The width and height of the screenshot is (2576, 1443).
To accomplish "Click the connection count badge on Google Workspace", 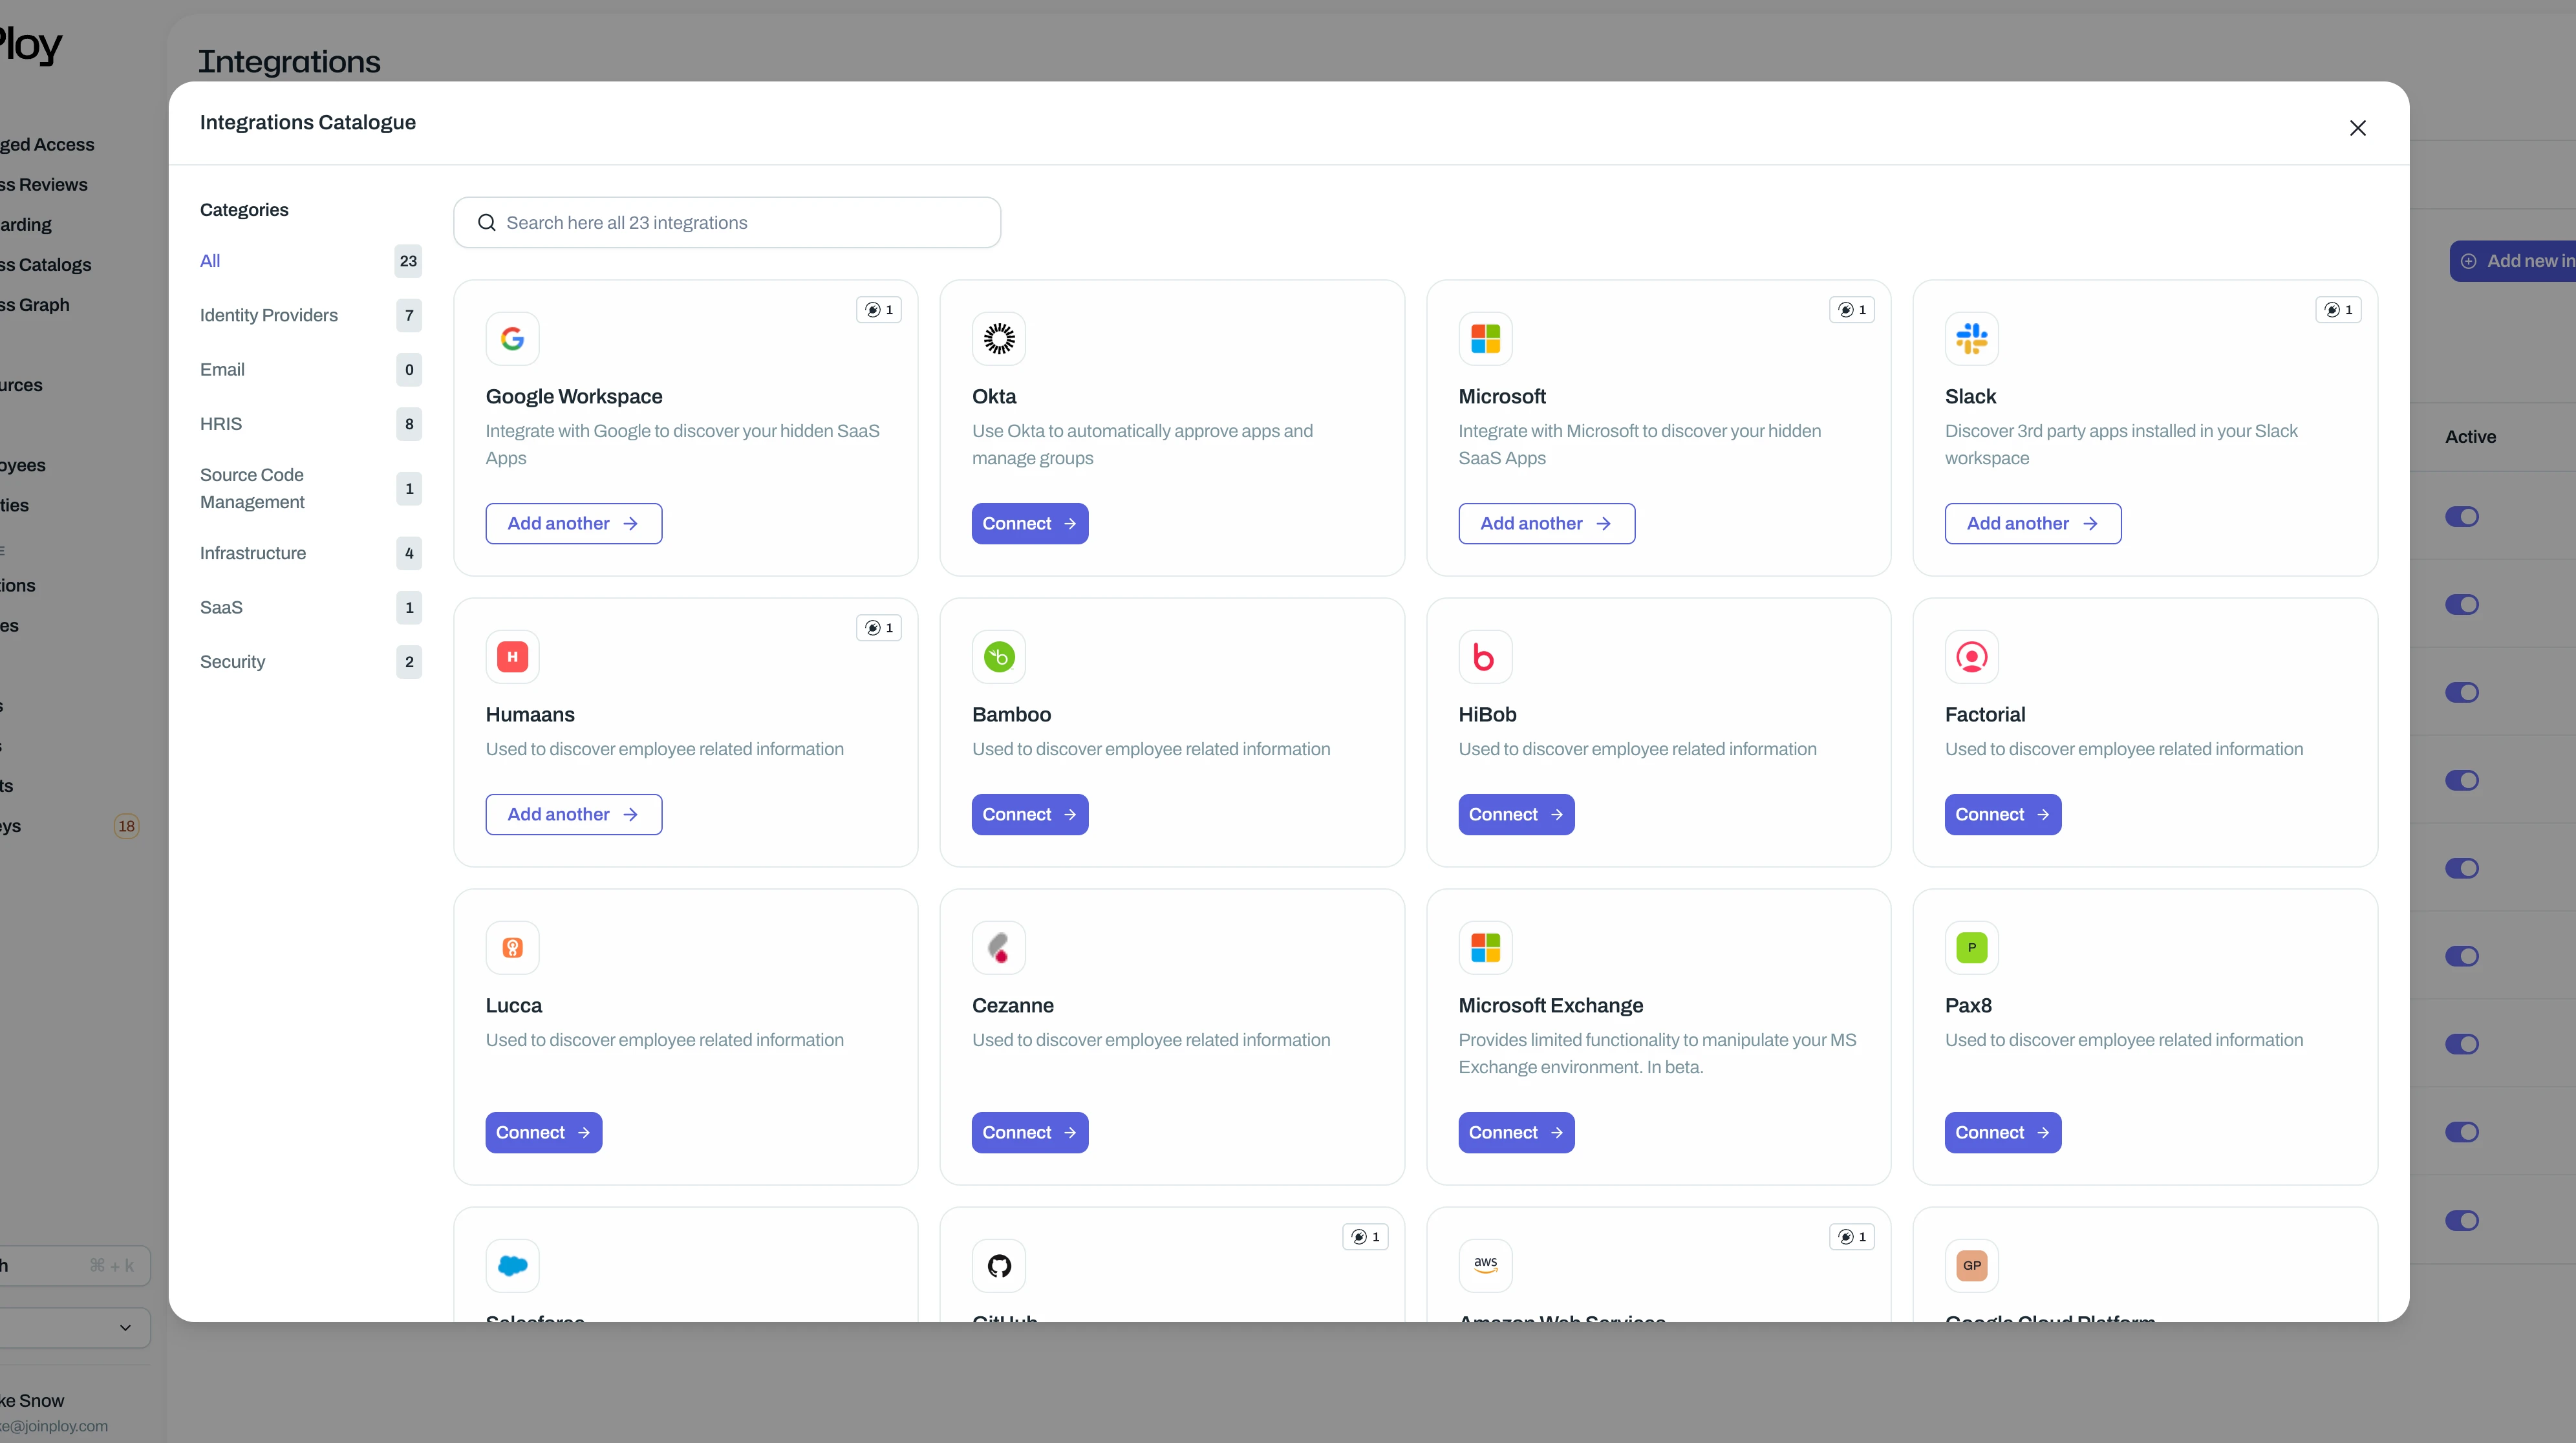I will point(879,310).
